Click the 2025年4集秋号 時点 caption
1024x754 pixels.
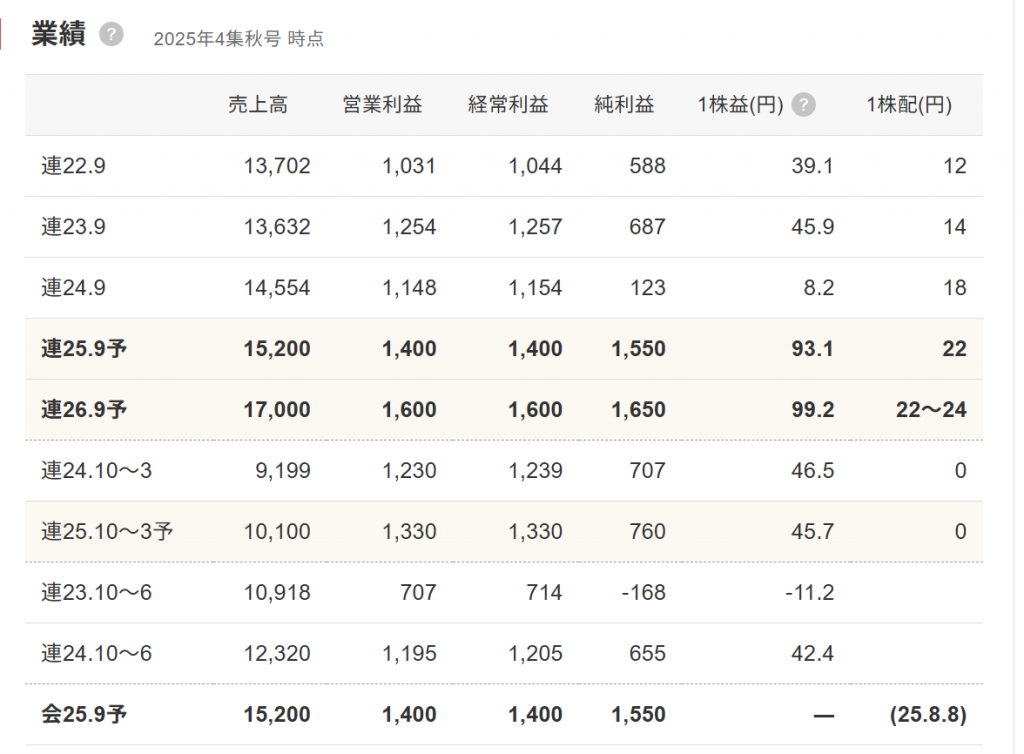[x=238, y=39]
